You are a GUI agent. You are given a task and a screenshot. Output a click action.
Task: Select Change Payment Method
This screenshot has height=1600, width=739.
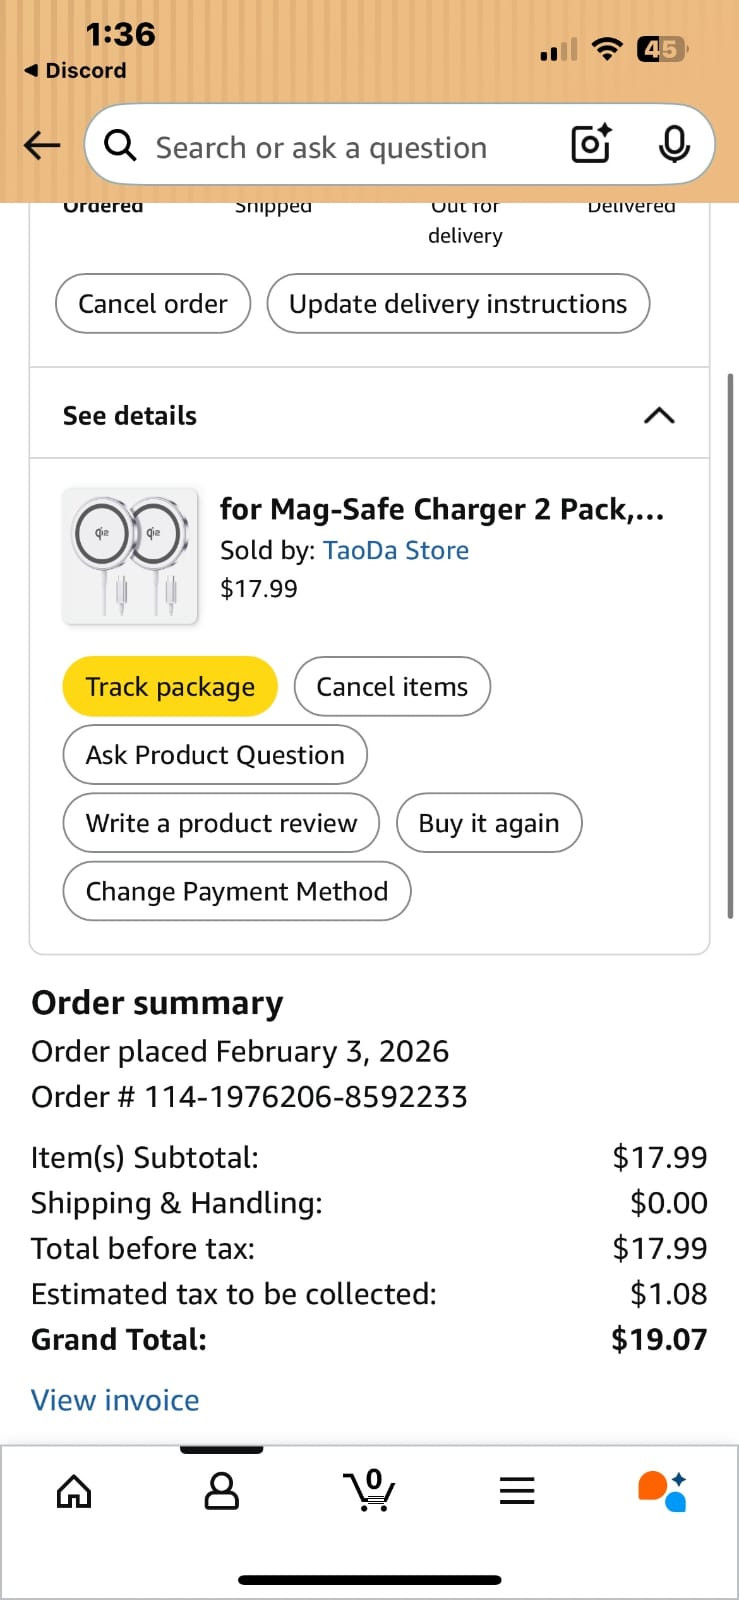237,891
